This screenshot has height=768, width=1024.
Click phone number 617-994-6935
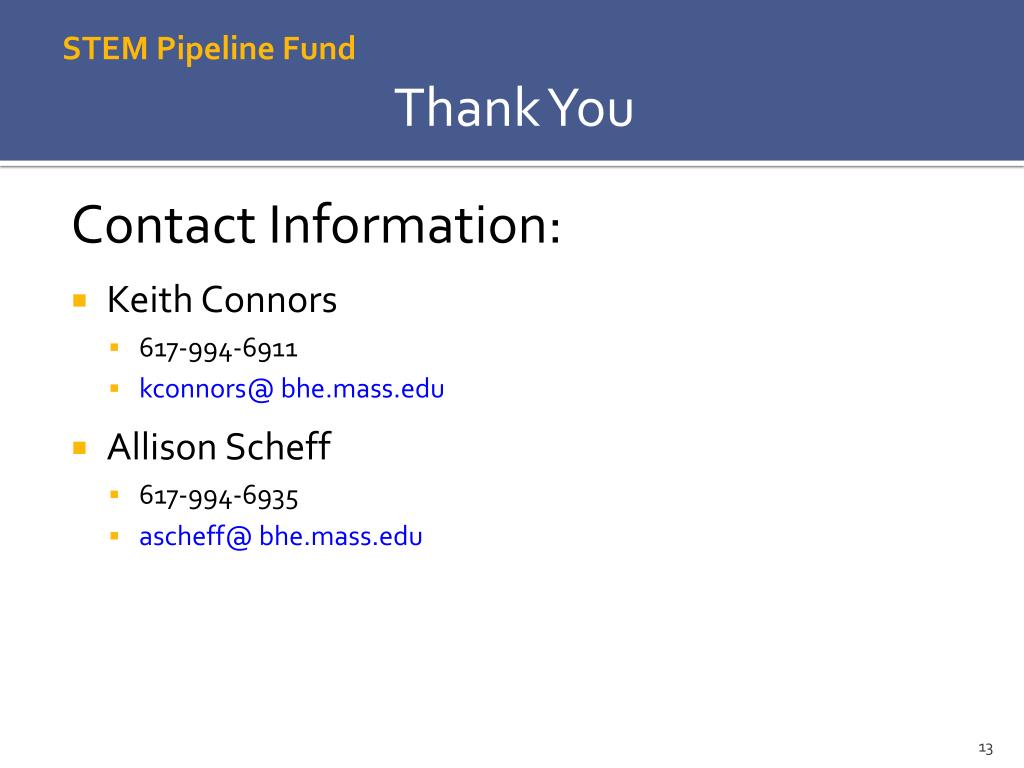click(219, 496)
